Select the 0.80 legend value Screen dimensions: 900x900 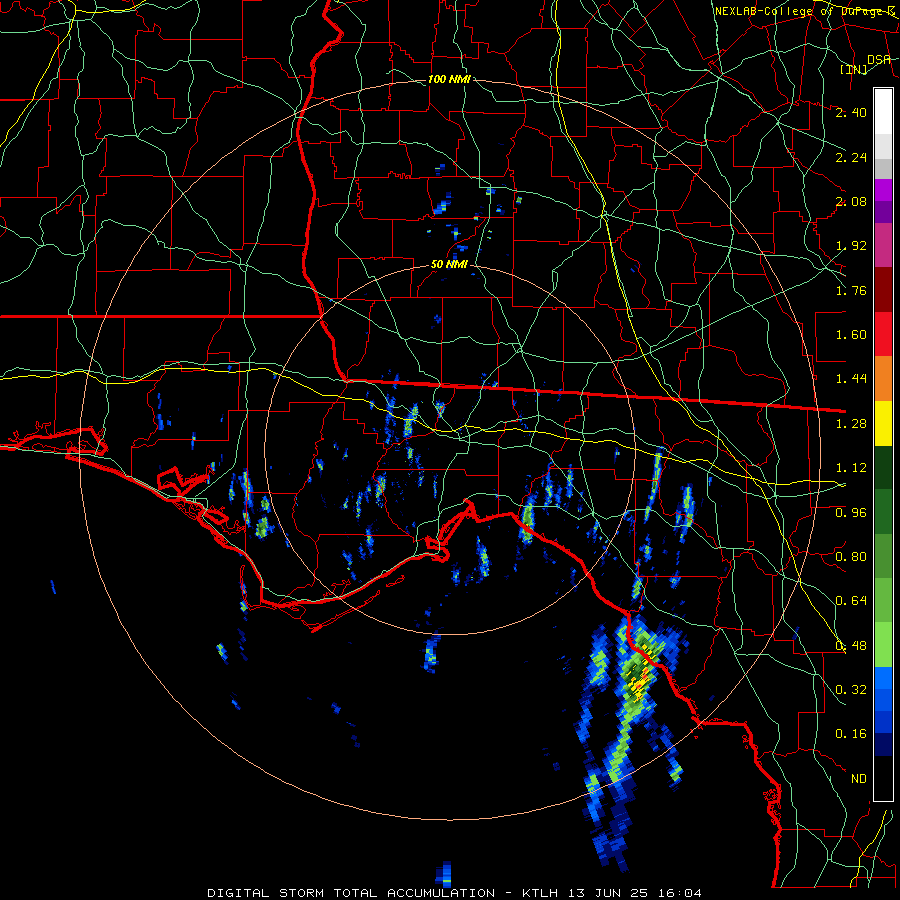(851, 557)
